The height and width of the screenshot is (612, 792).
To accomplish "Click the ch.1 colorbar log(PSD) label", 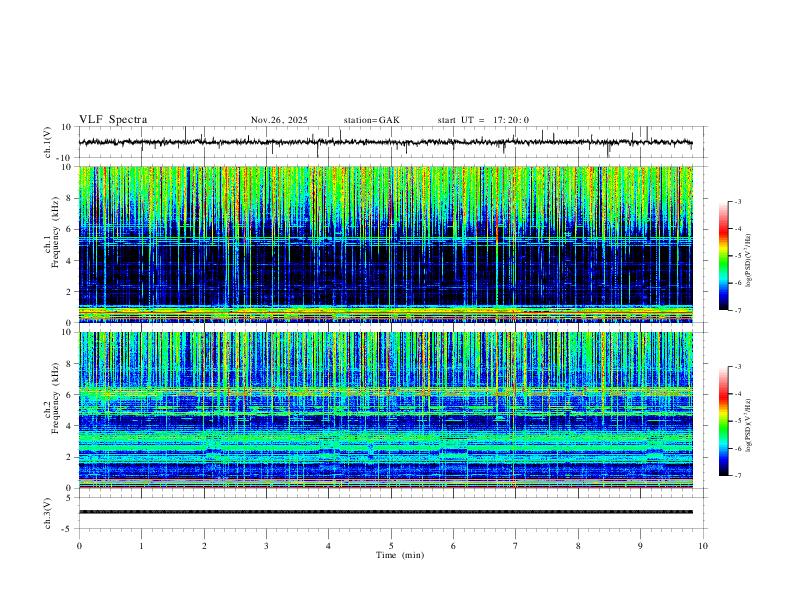I will point(748,261).
